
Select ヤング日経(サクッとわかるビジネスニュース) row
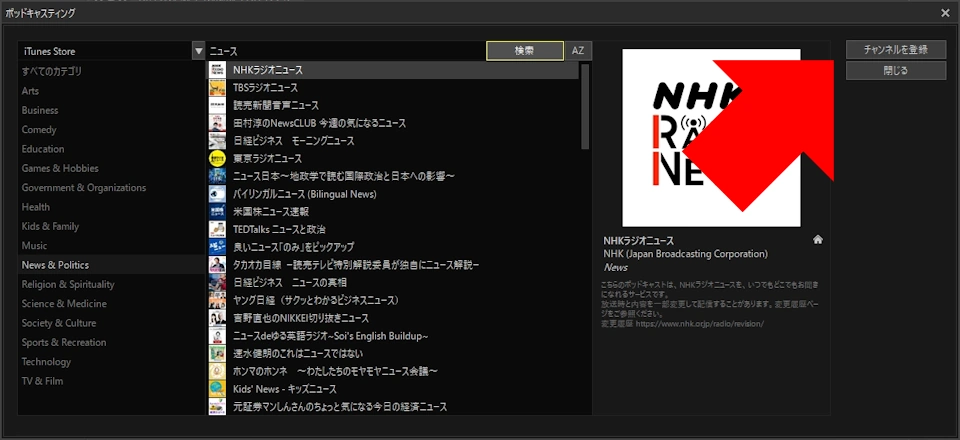coord(394,300)
